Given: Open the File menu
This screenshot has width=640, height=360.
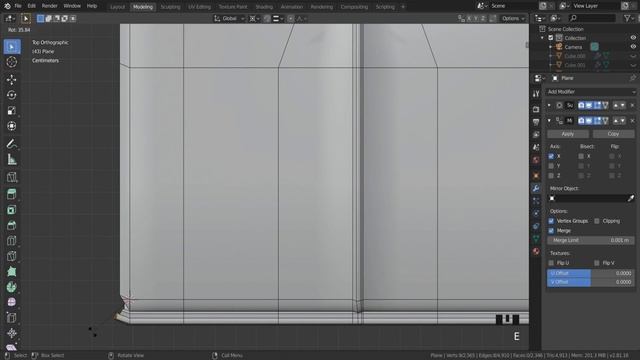Looking at the screenshot, I should point(18,6).
